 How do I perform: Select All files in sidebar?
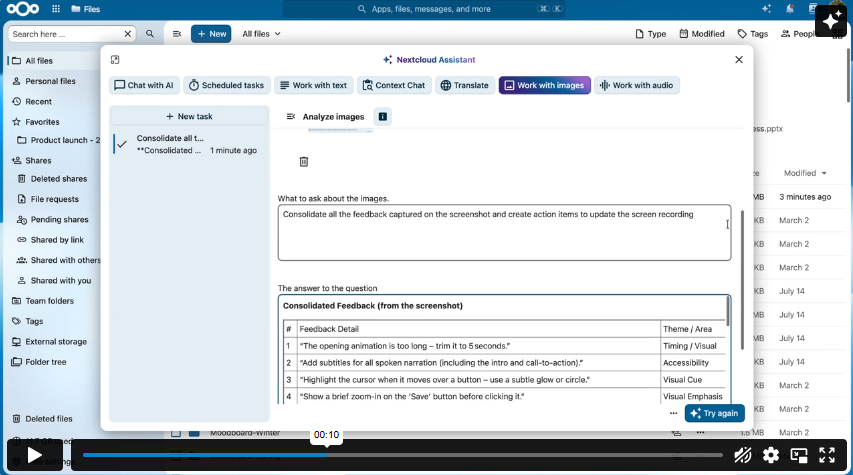point(54,61)
